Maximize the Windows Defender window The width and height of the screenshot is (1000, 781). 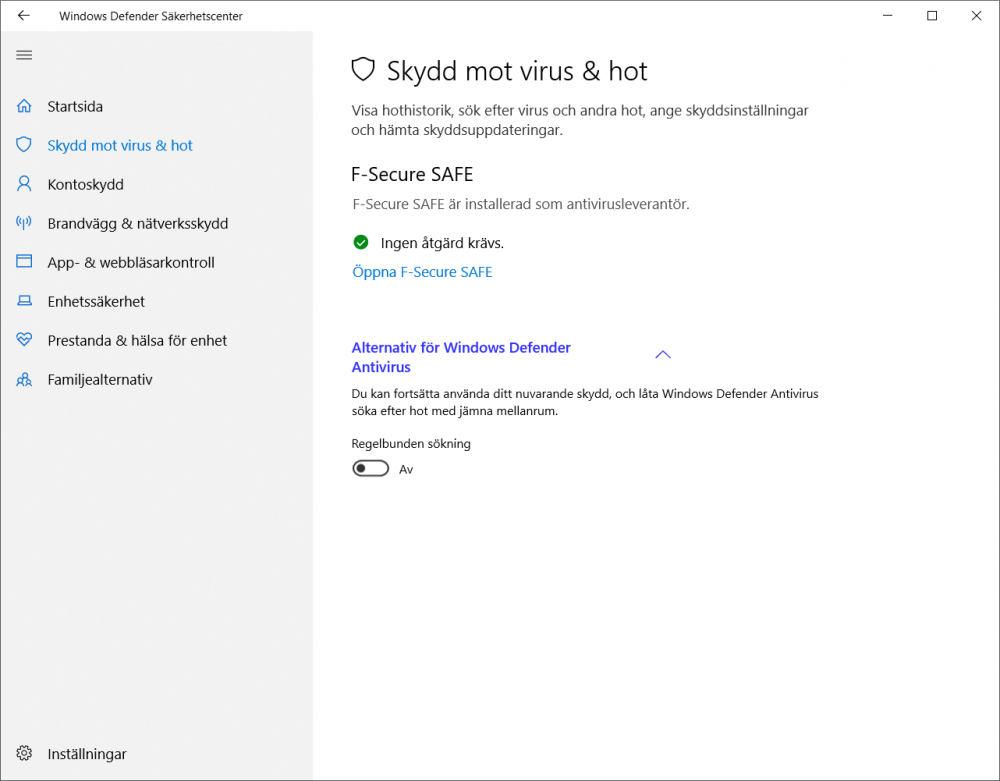tap(932, 16)
